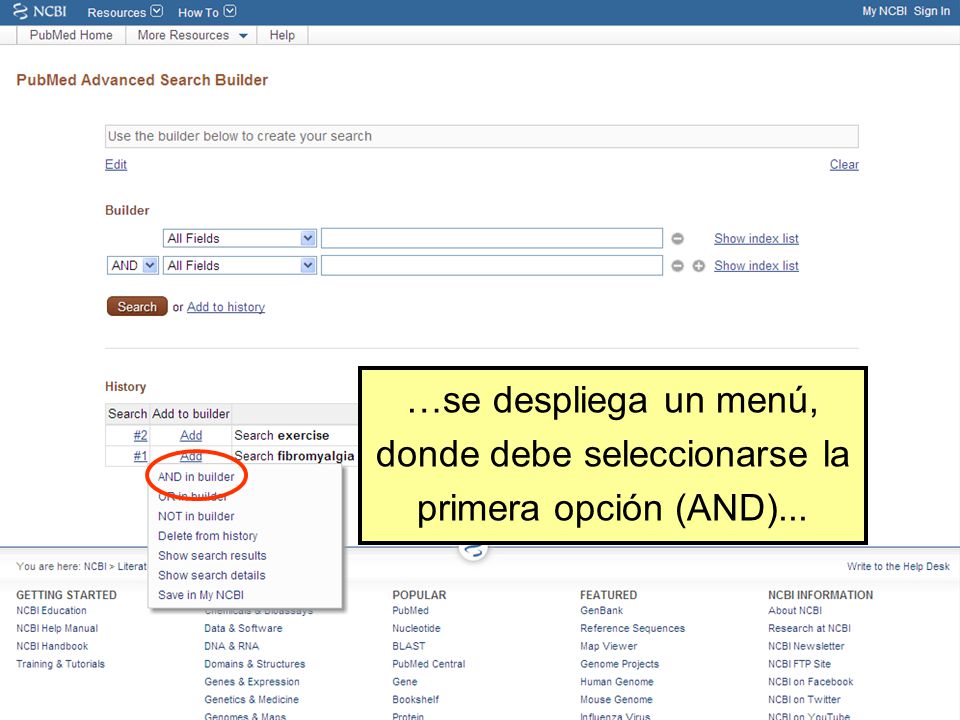Go to PubMed Home
The image size is (960, 720).
(x=71, y=36)
